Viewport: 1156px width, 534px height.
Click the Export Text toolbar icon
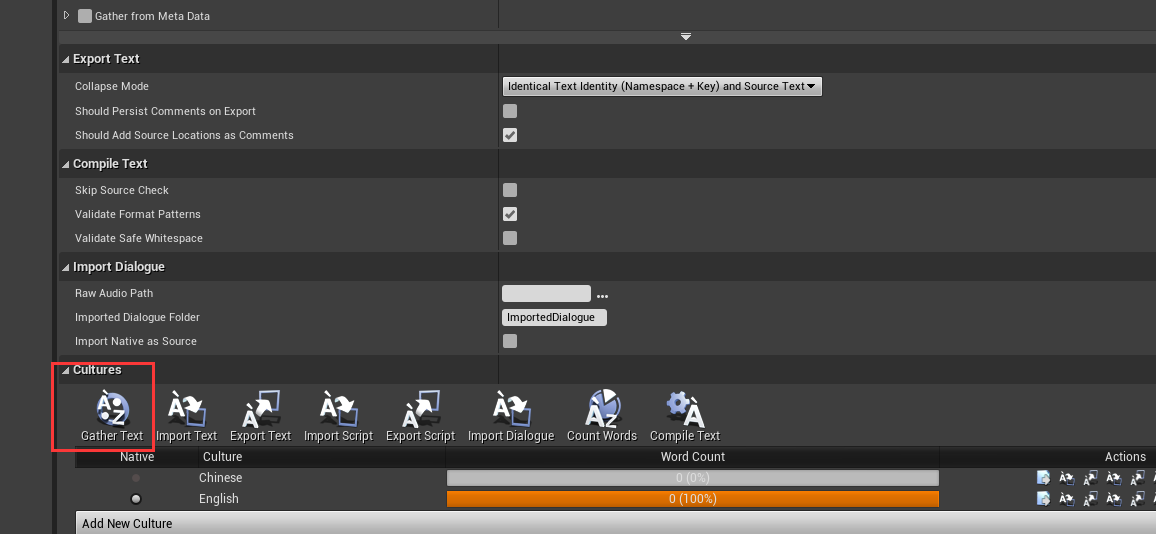(260, 417)
